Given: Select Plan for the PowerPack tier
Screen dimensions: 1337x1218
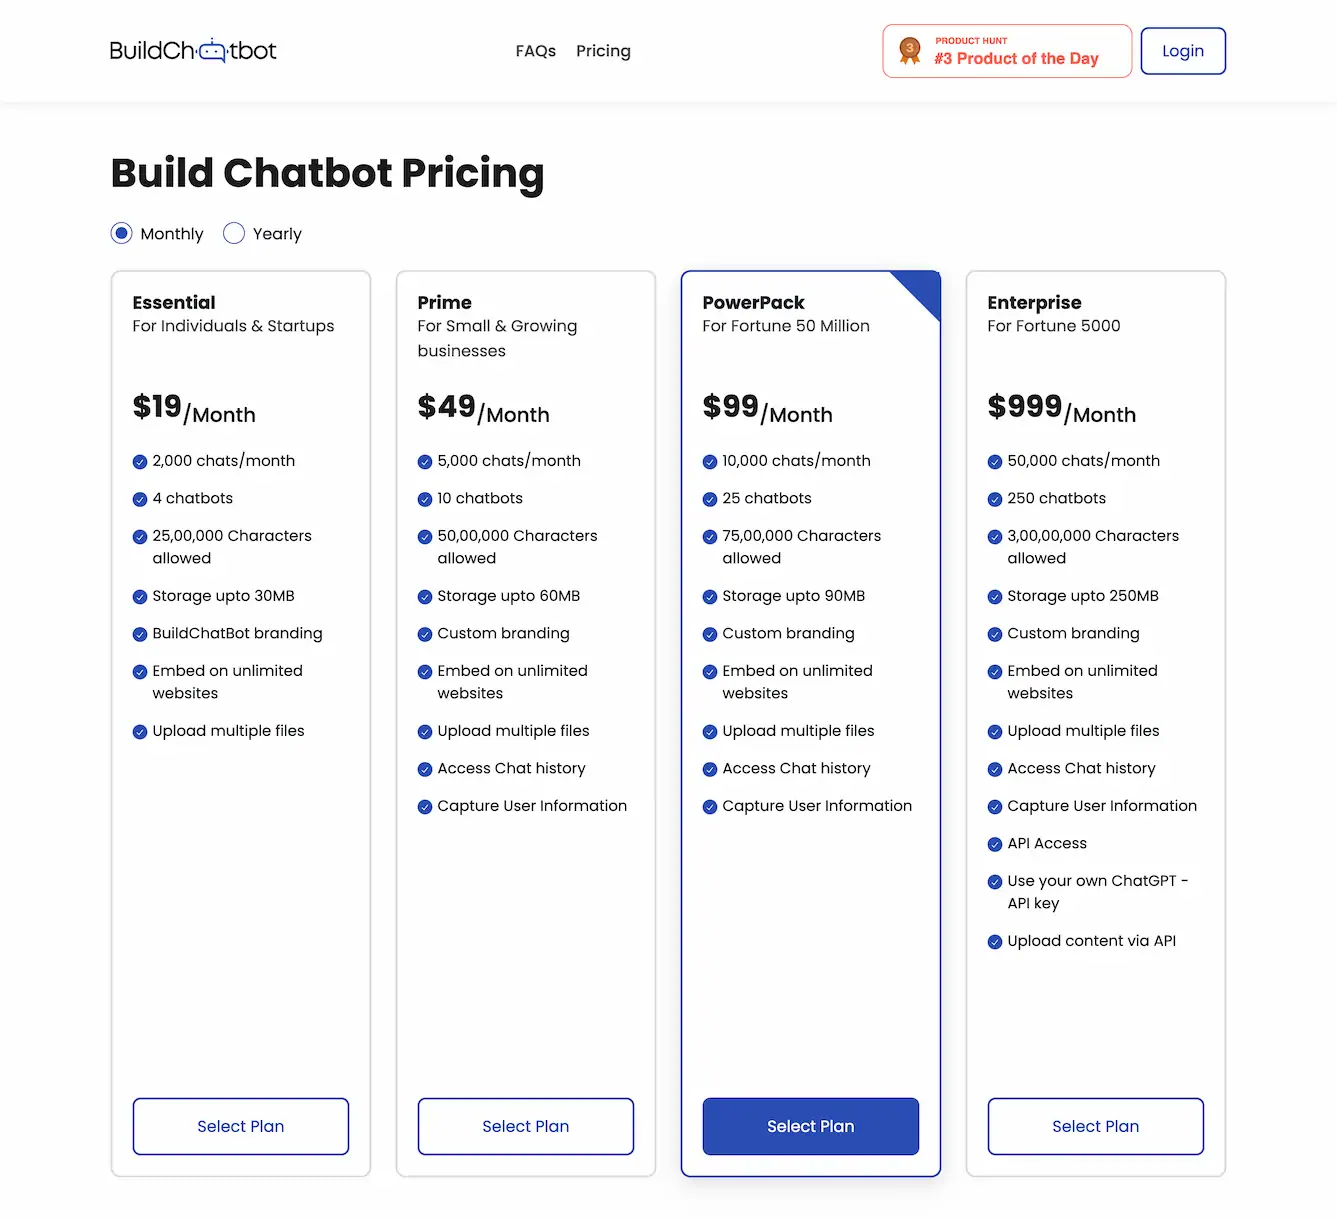Looking at the screenshot, I should tap(810, 1126).
